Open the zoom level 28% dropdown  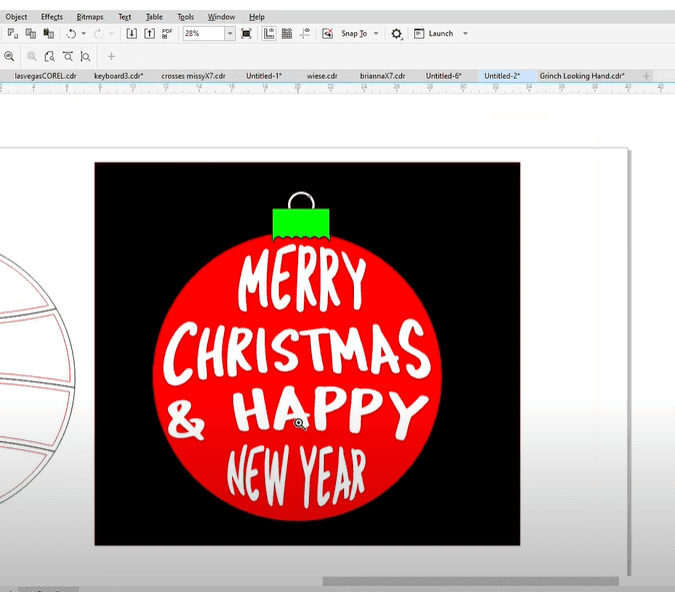click(x=230, y=33)
